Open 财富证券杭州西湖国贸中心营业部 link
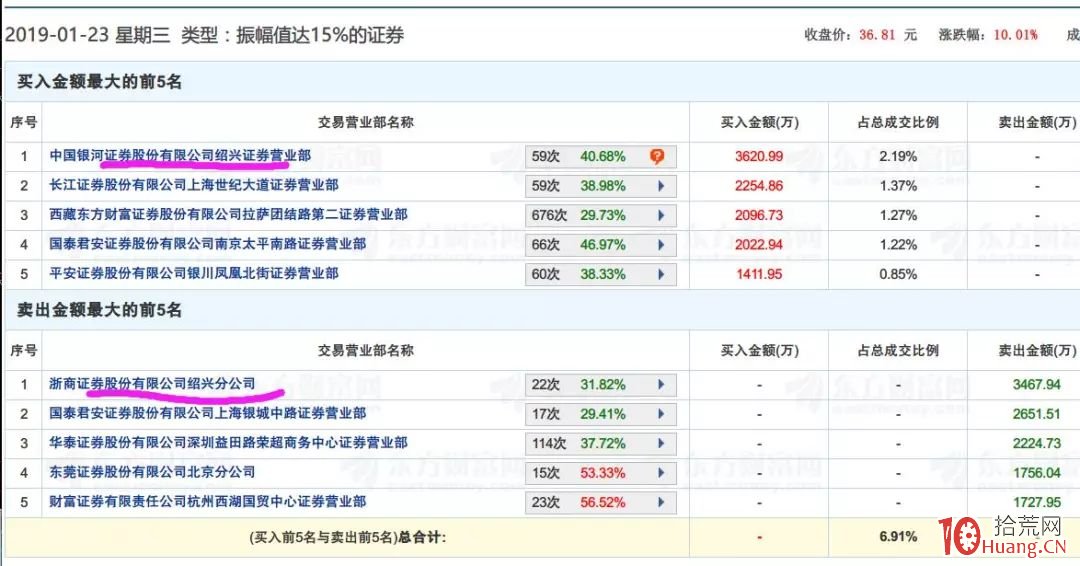Viewport: 1080px width, 566px height. click(207, 501)
